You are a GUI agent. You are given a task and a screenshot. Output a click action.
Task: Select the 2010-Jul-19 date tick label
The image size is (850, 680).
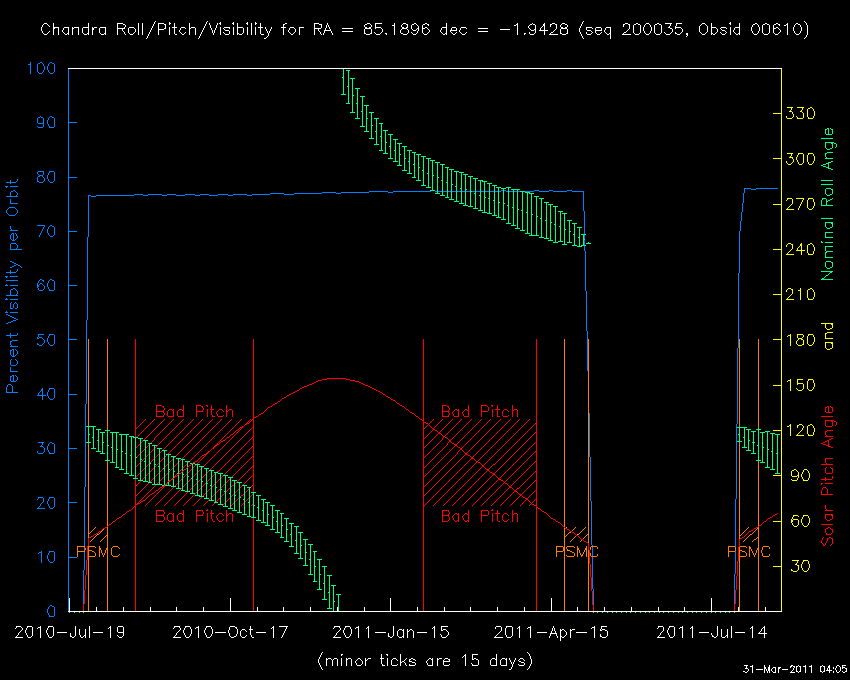(70, 632)
